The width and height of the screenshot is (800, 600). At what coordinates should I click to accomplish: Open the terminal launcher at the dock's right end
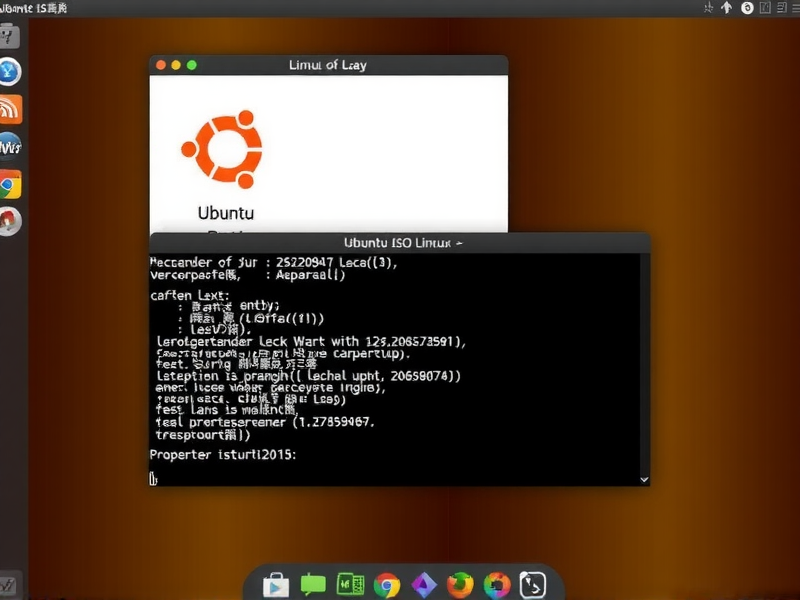(531, 586)
